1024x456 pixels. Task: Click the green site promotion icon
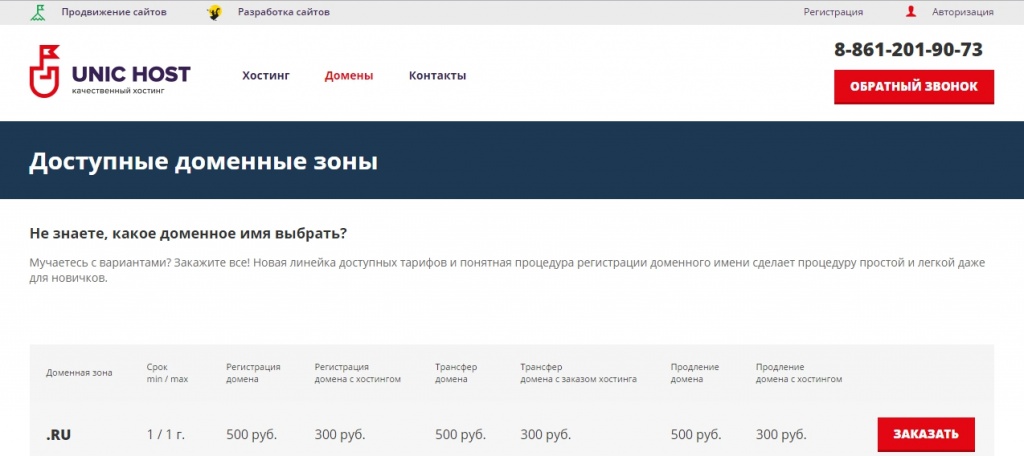click(38, 12)
